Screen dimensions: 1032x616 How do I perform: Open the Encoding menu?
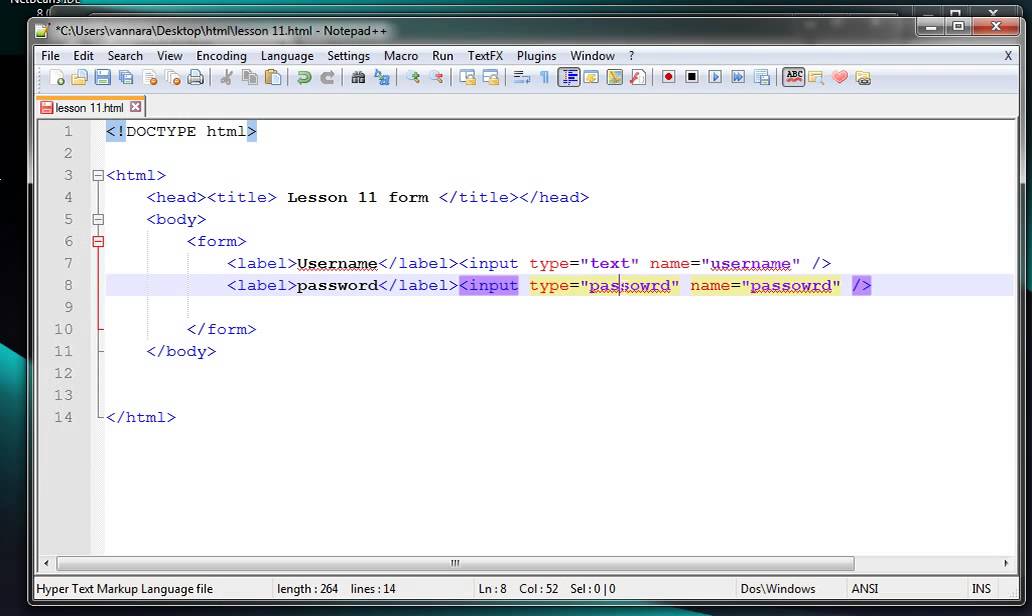(x=221, y=56)
